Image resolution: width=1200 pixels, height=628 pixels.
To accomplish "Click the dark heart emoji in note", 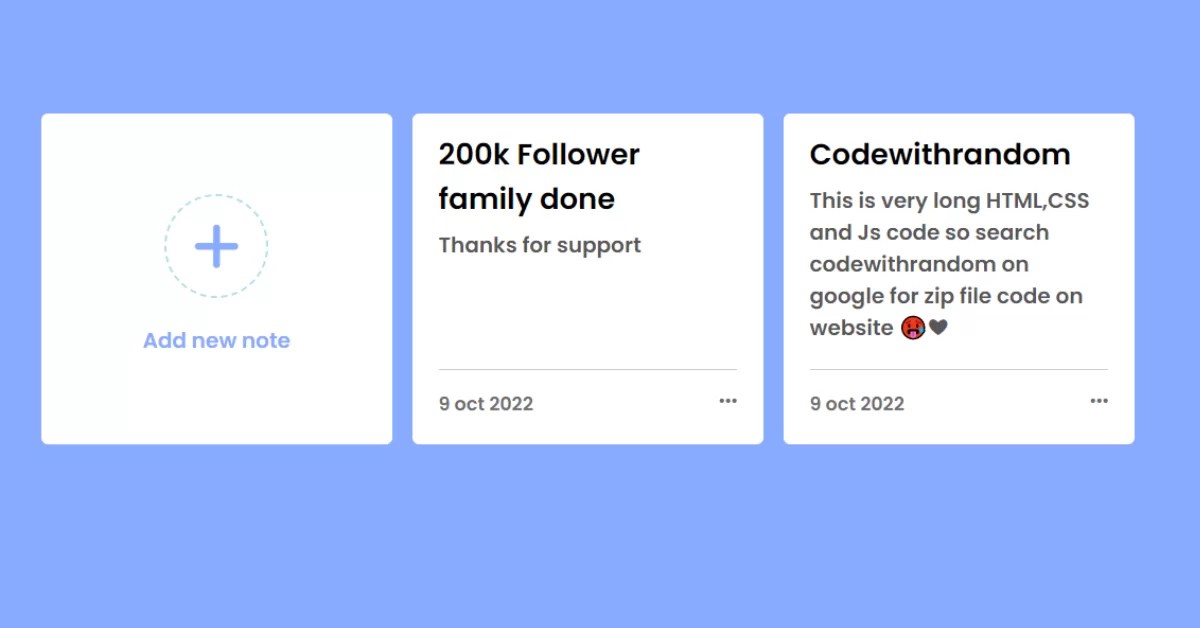I will coord(938,328).
